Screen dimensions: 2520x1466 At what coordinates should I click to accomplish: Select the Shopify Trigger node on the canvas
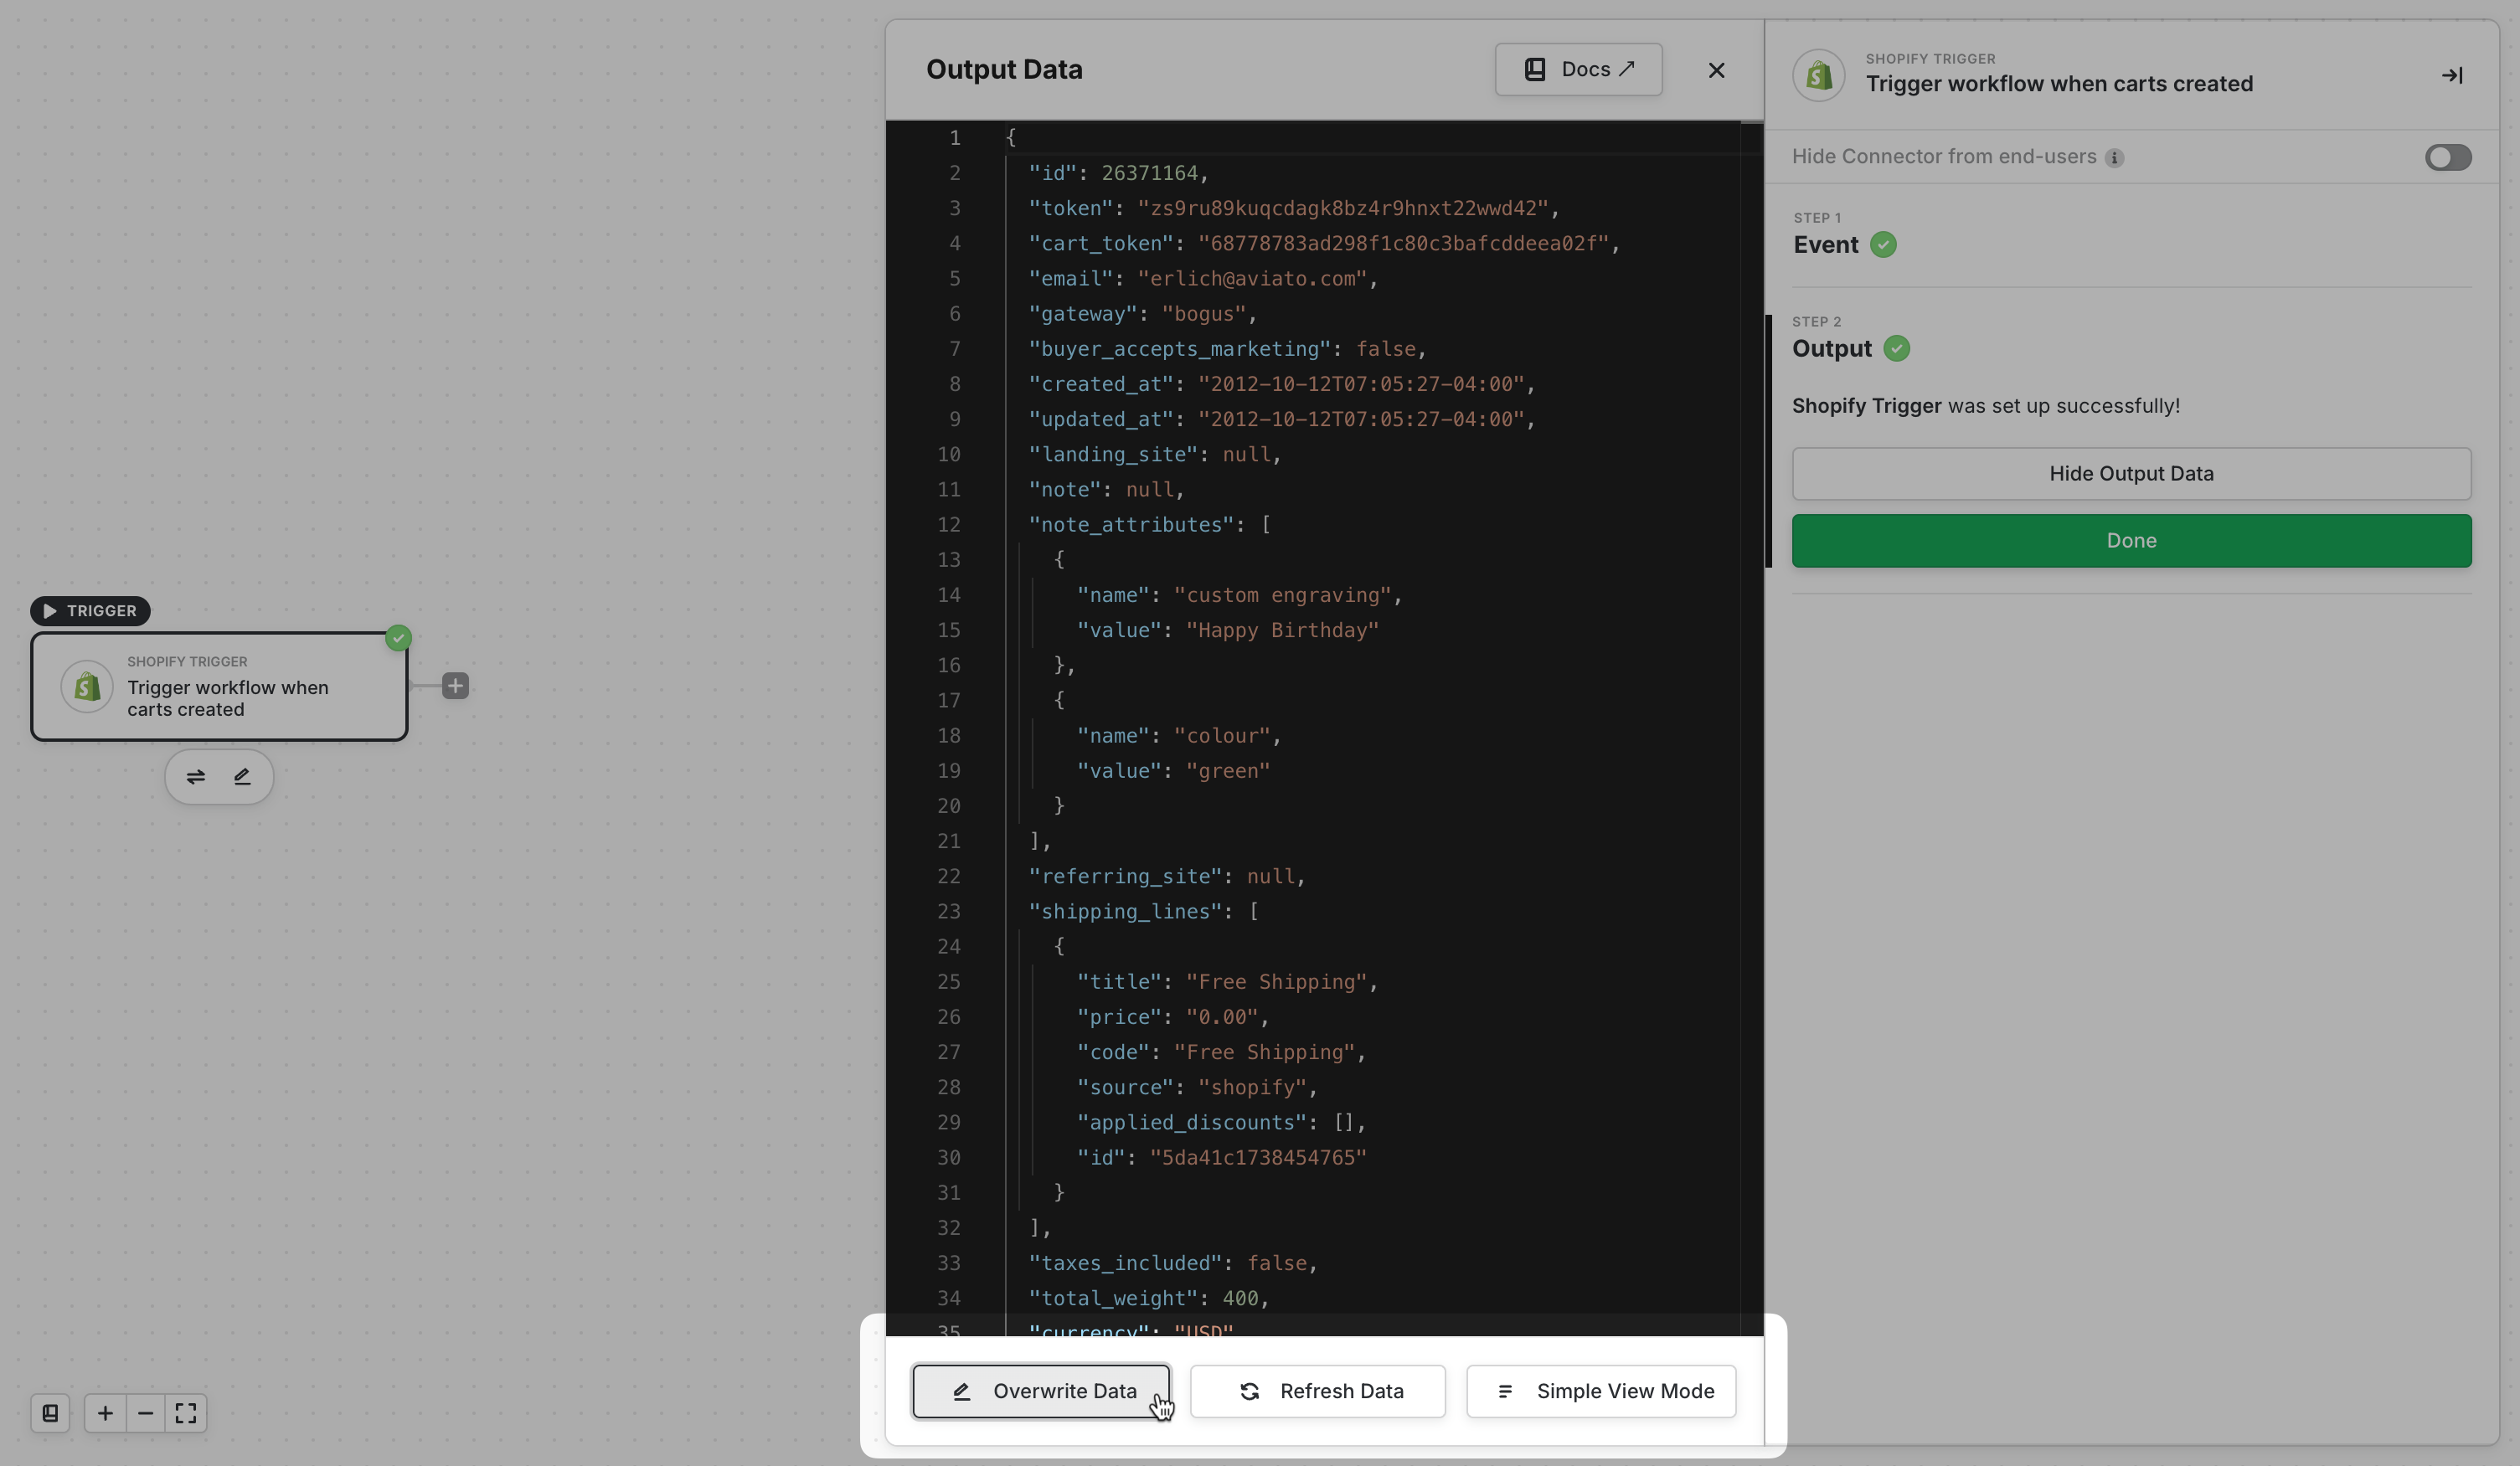pos(219,687)
